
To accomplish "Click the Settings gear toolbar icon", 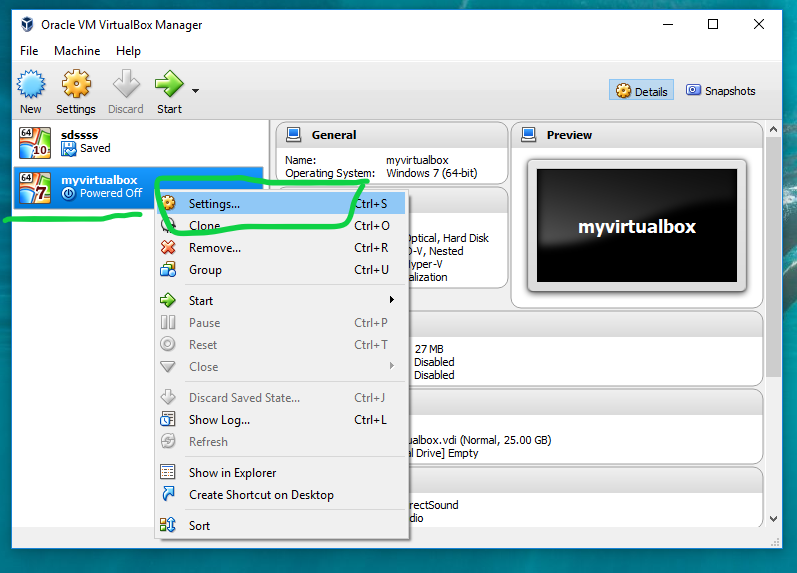I will 76,85.
